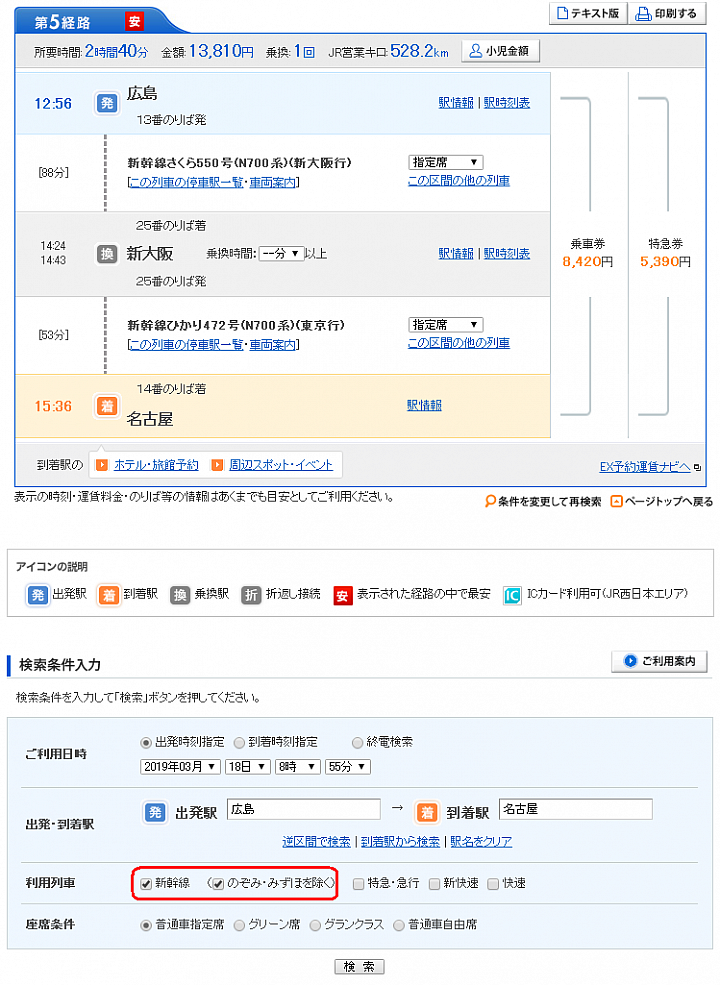Image resolution: width=720 pixels, height=985 pixels.
Task: Click ページトップへ戻る link
Action: pyautogui.click(x=669, y=502)
